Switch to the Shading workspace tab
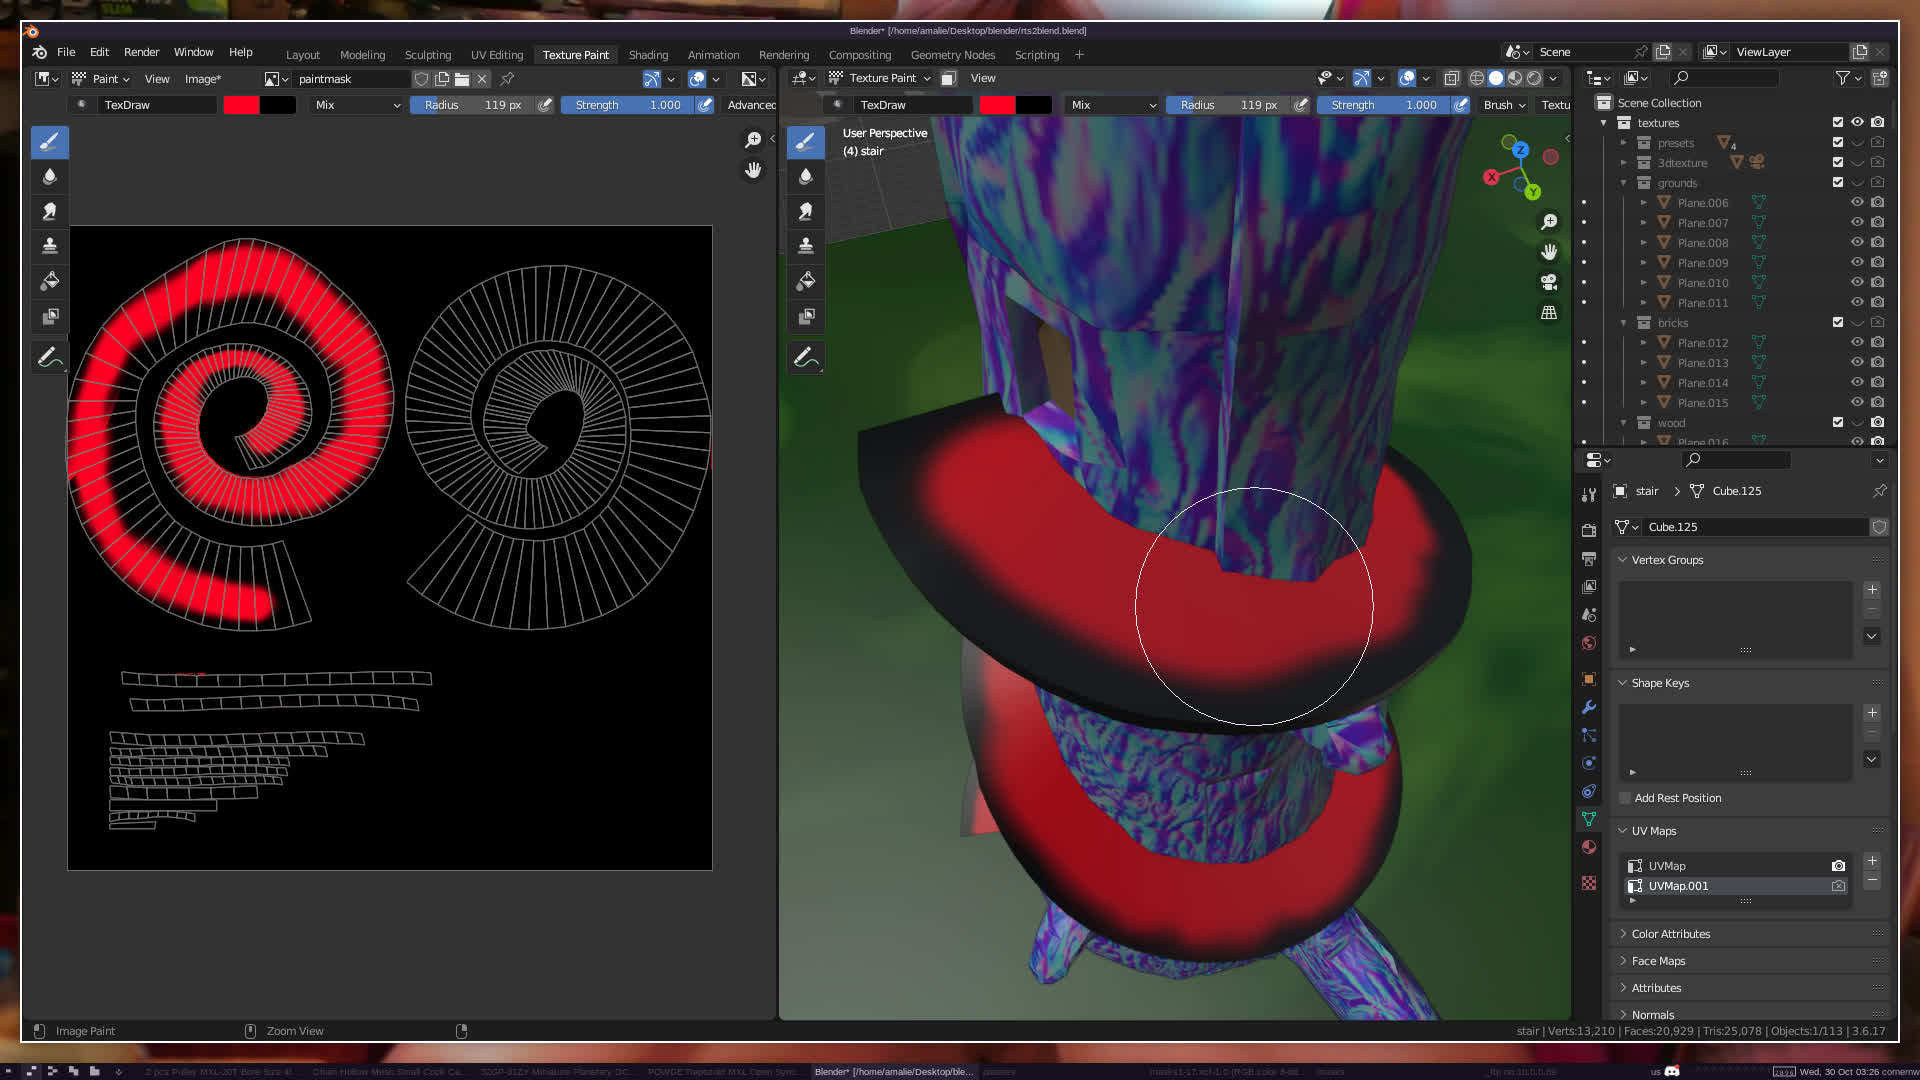The width and height of the screenshot is (1920, 1080). click(x=648, y=55)
